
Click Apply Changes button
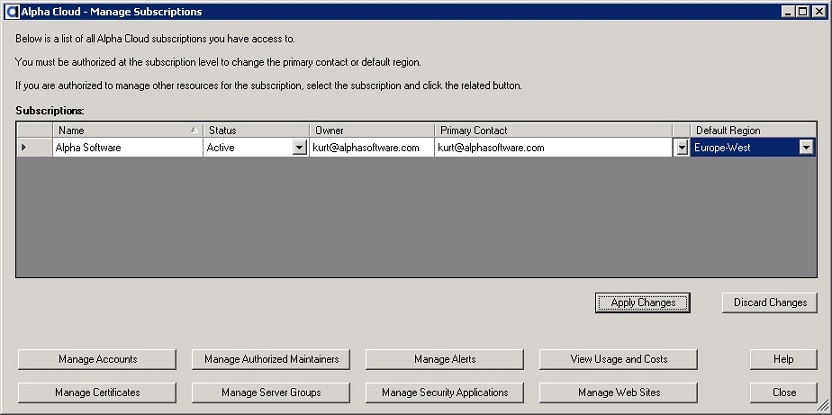click(643, 302)
